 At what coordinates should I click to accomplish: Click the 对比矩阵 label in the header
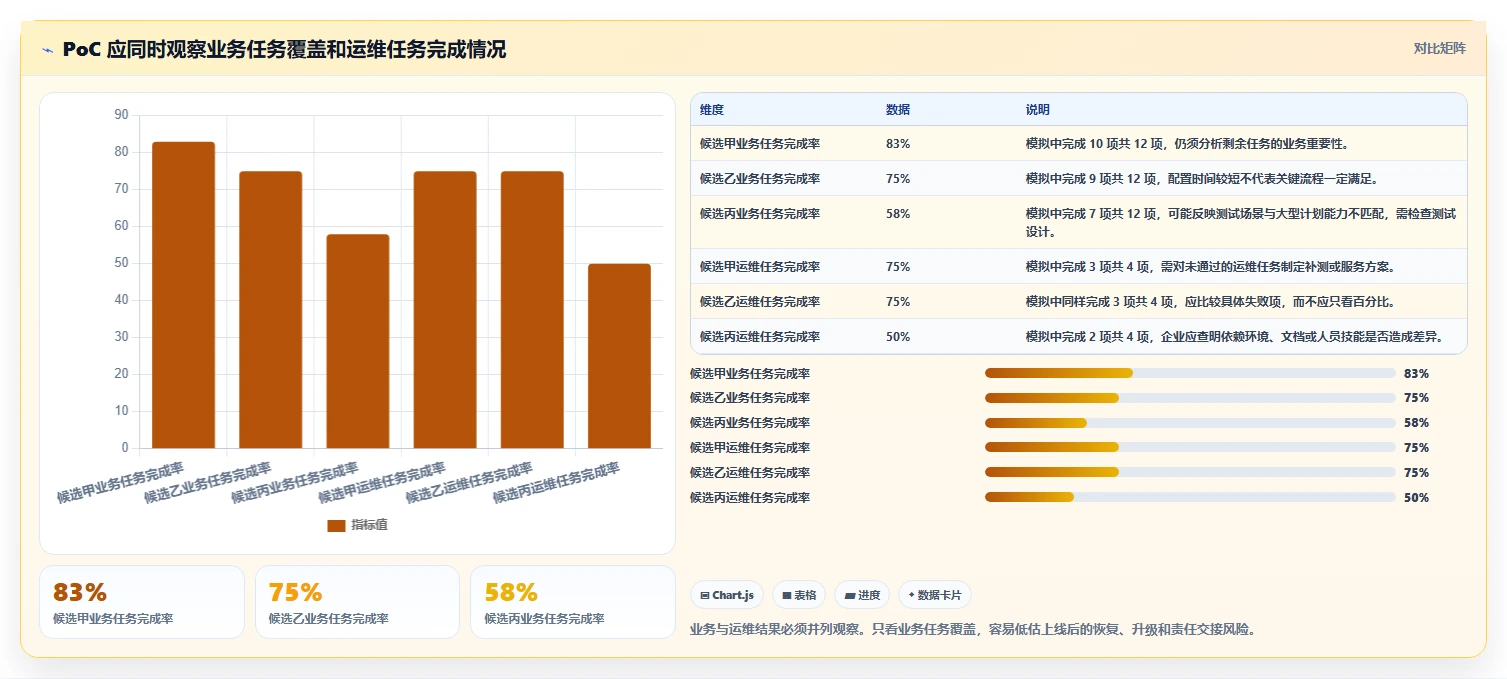click(1440, 49)
